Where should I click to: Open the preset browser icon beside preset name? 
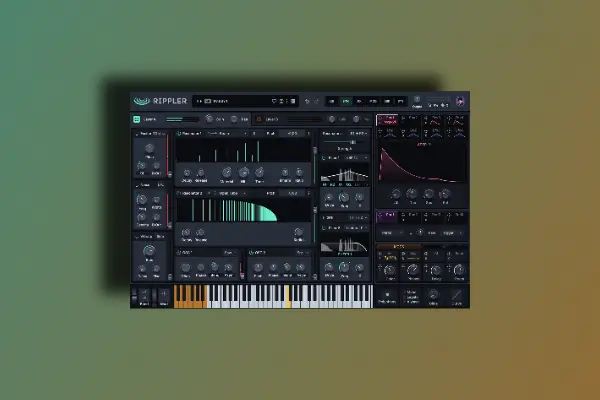pos(208,101)
